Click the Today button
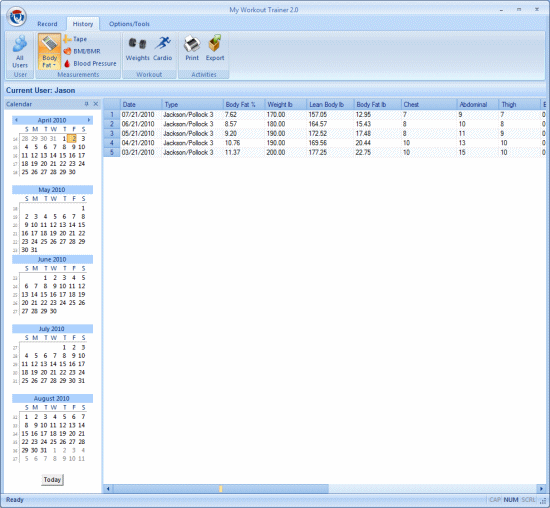 tap(52, 480)
